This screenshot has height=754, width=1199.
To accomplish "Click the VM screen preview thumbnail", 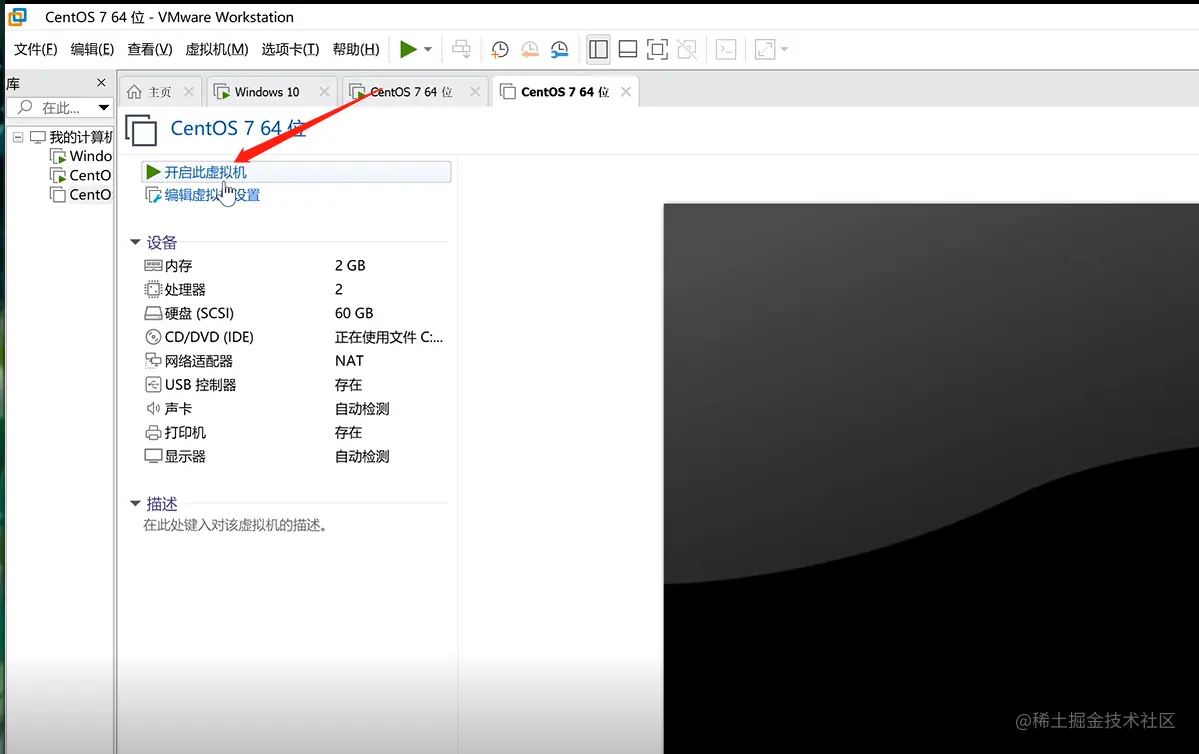I will 931,478.
